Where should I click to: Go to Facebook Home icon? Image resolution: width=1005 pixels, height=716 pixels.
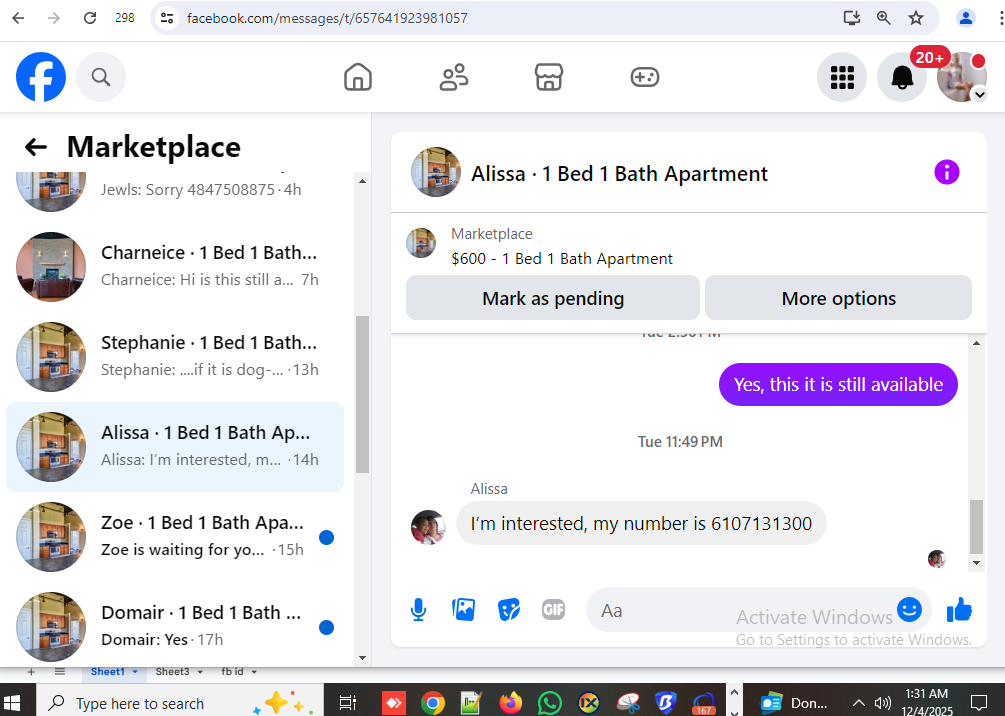(358, 77)
